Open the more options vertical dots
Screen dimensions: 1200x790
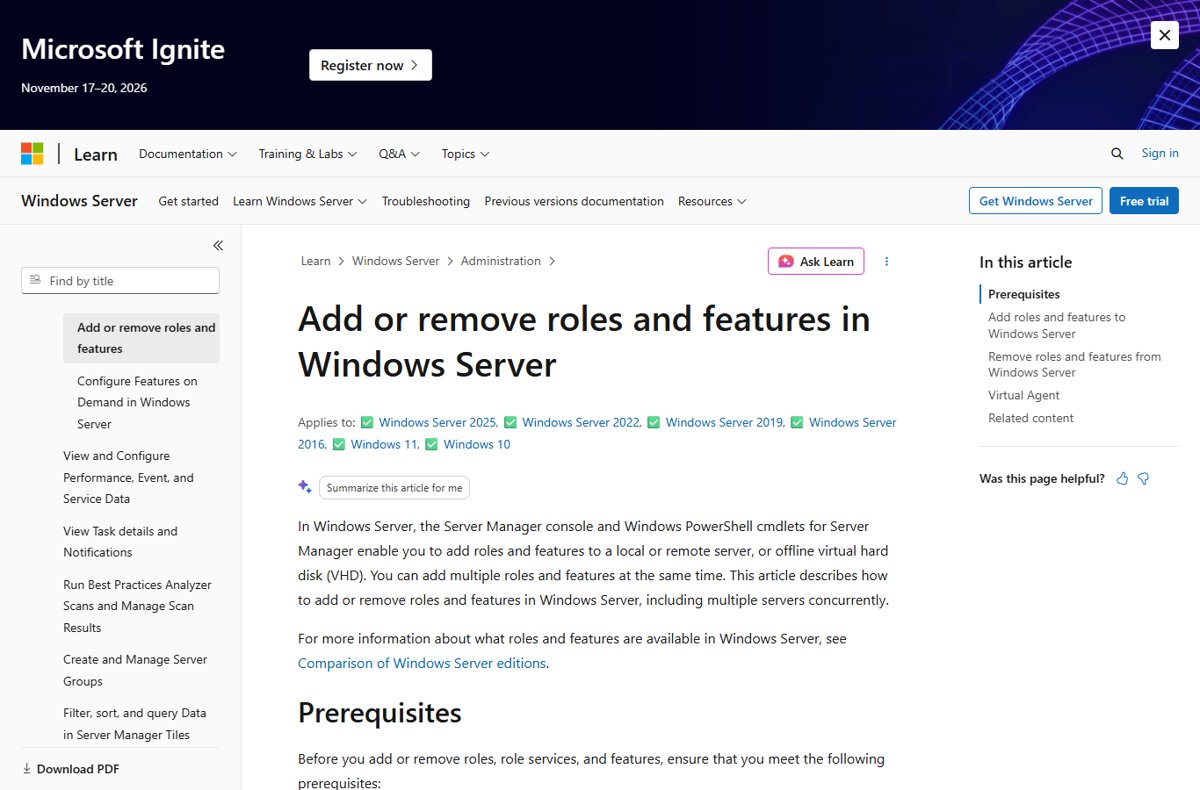886,261
